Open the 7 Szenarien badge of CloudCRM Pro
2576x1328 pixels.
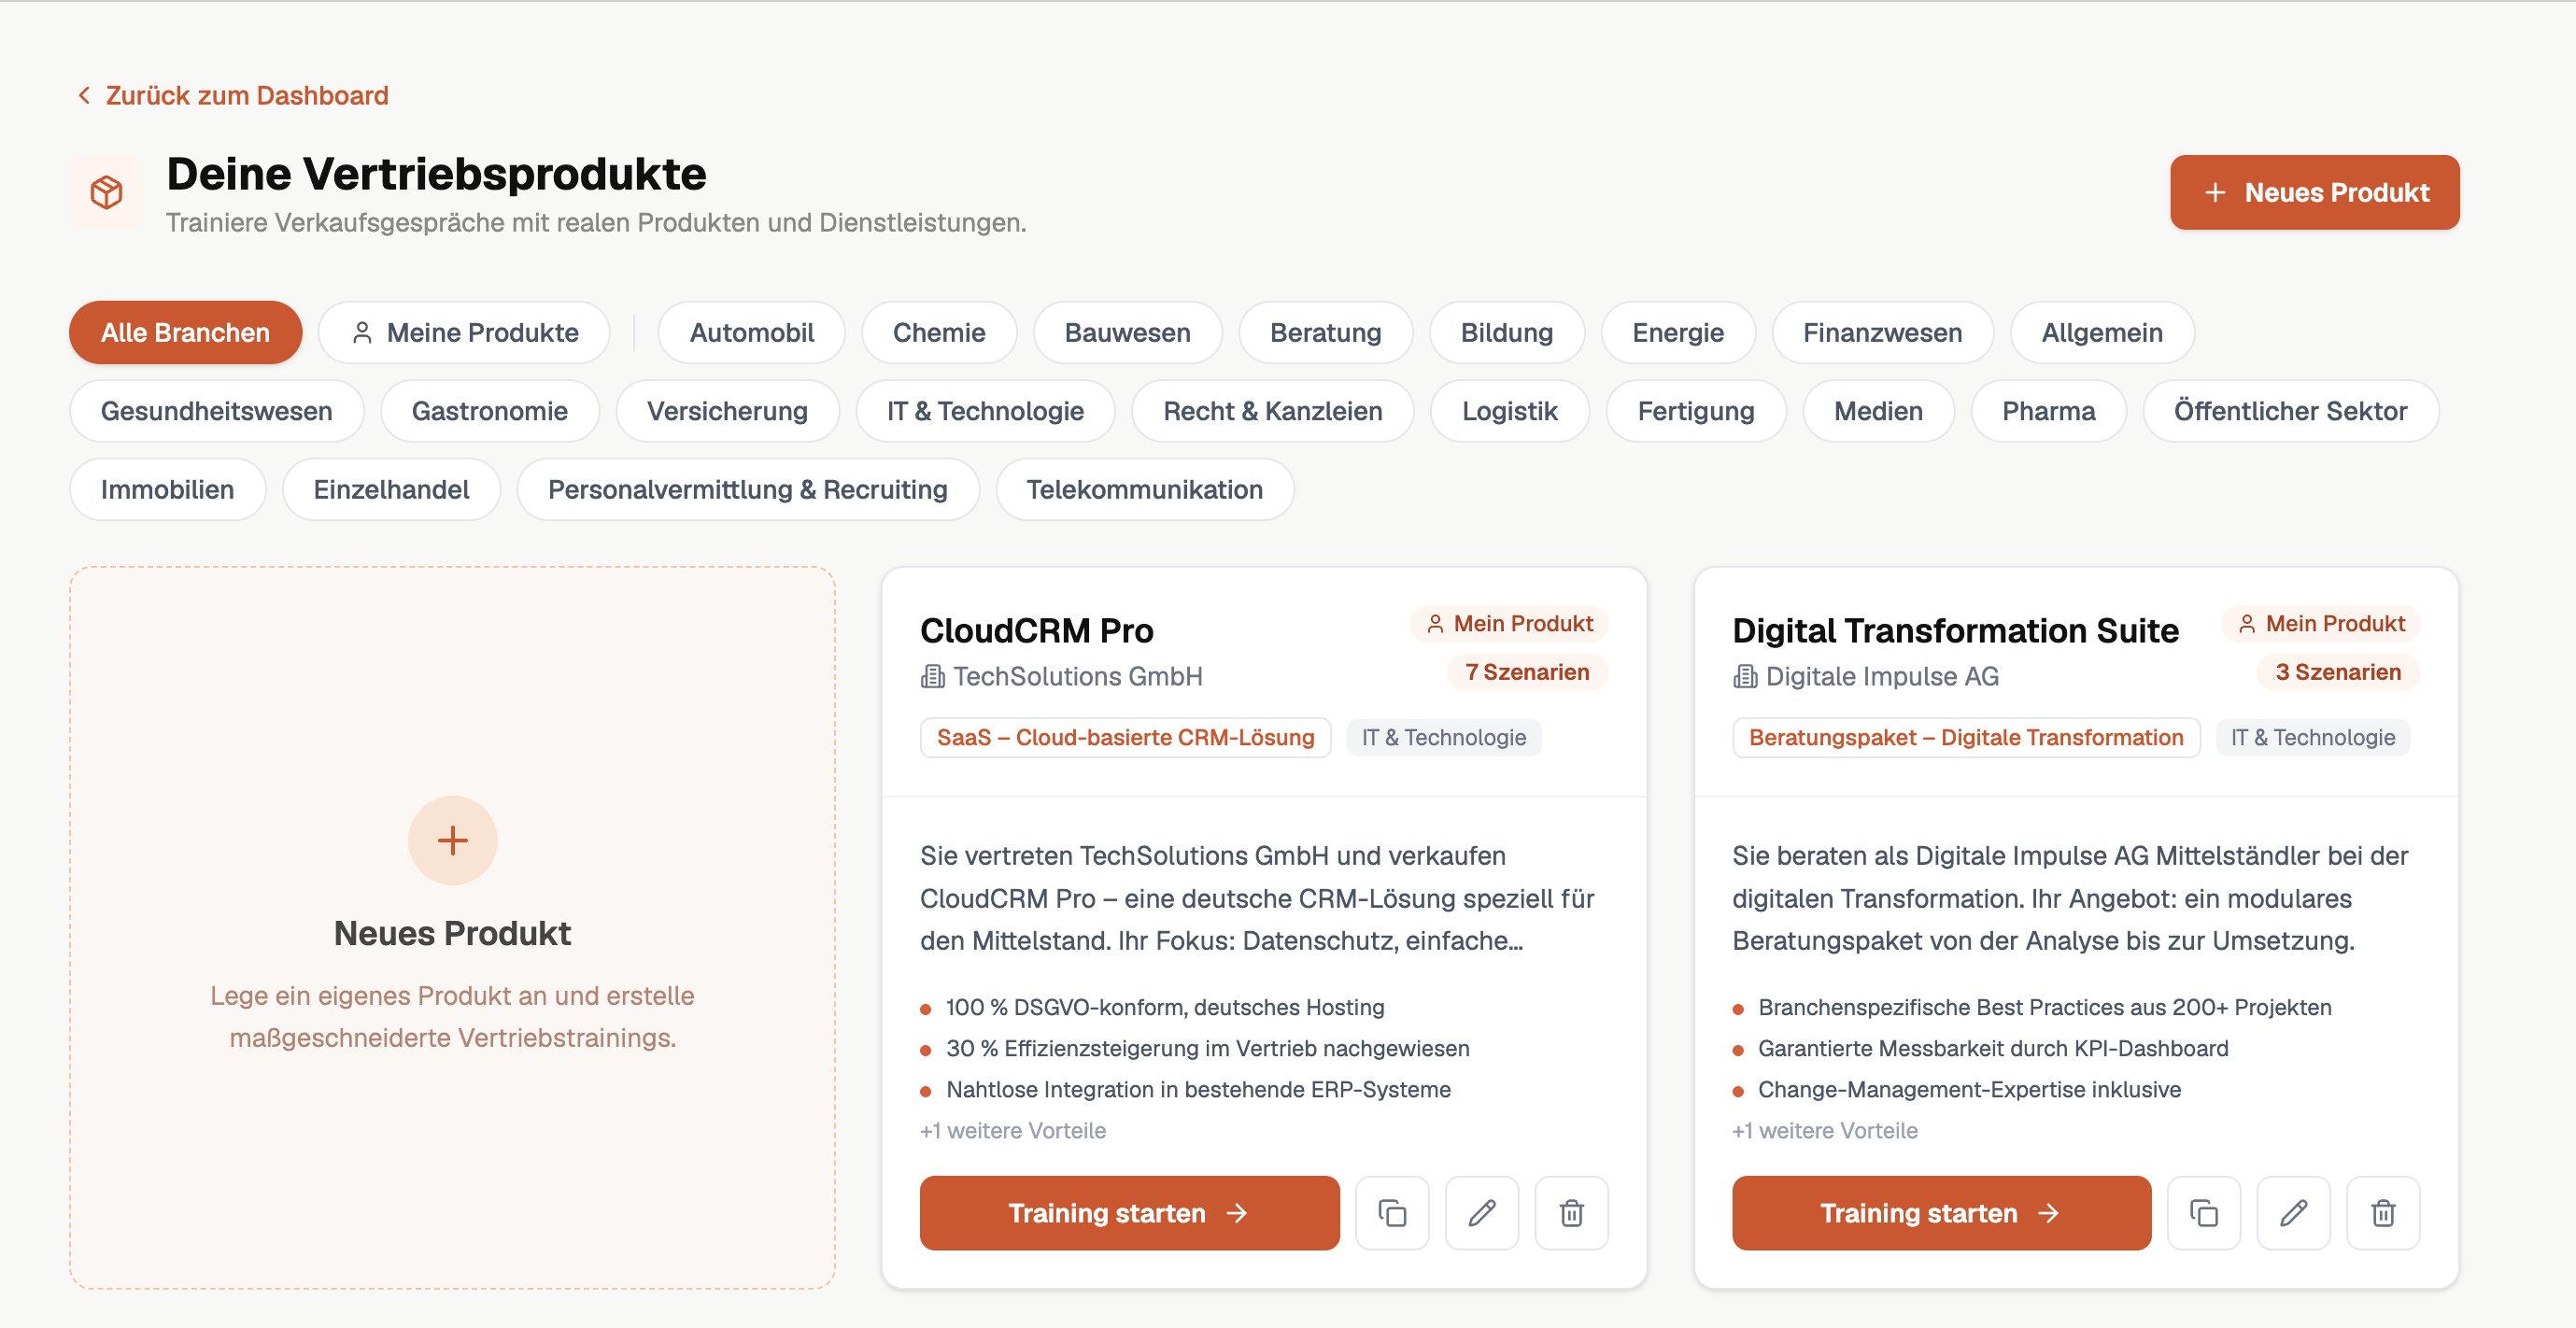(x=1527, y=672)
